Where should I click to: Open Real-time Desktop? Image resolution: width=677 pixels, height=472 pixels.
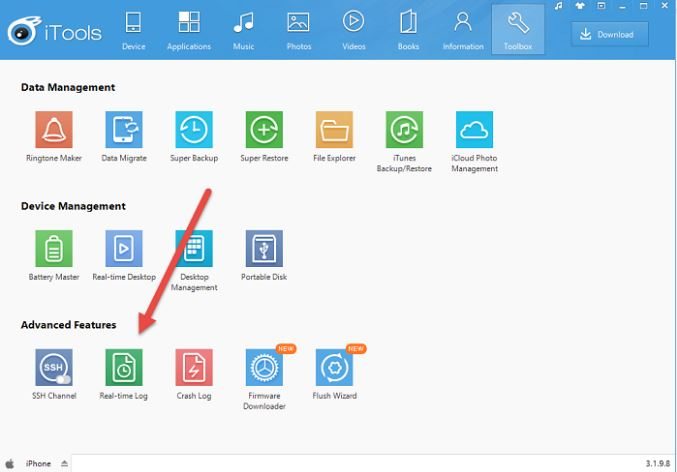(124, 248)
